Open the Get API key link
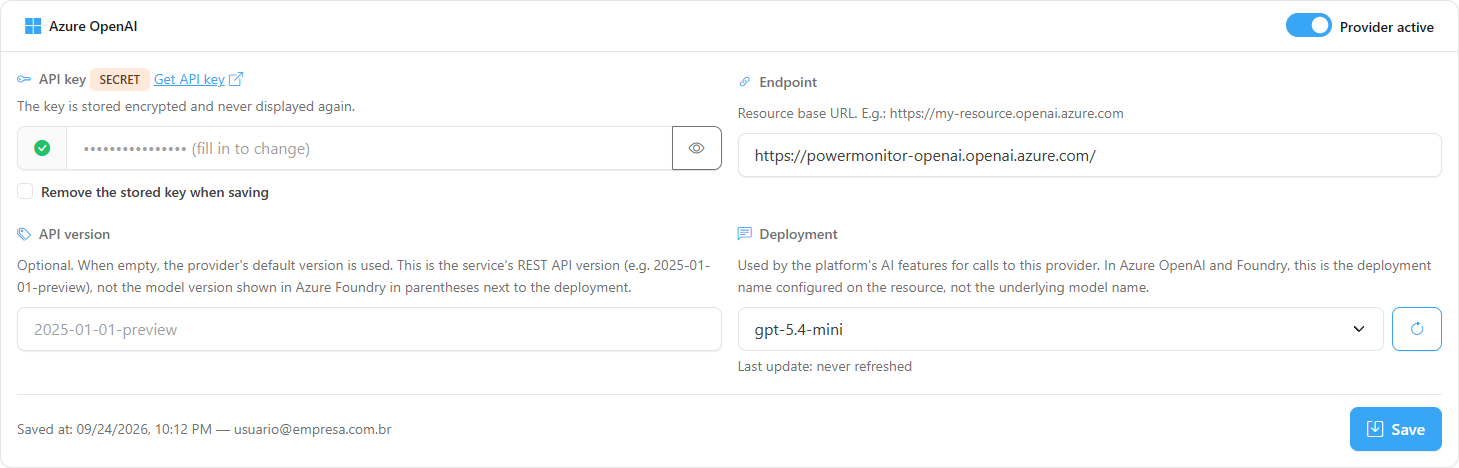Screen dimensions: 1459x468 tap(189, 79)
